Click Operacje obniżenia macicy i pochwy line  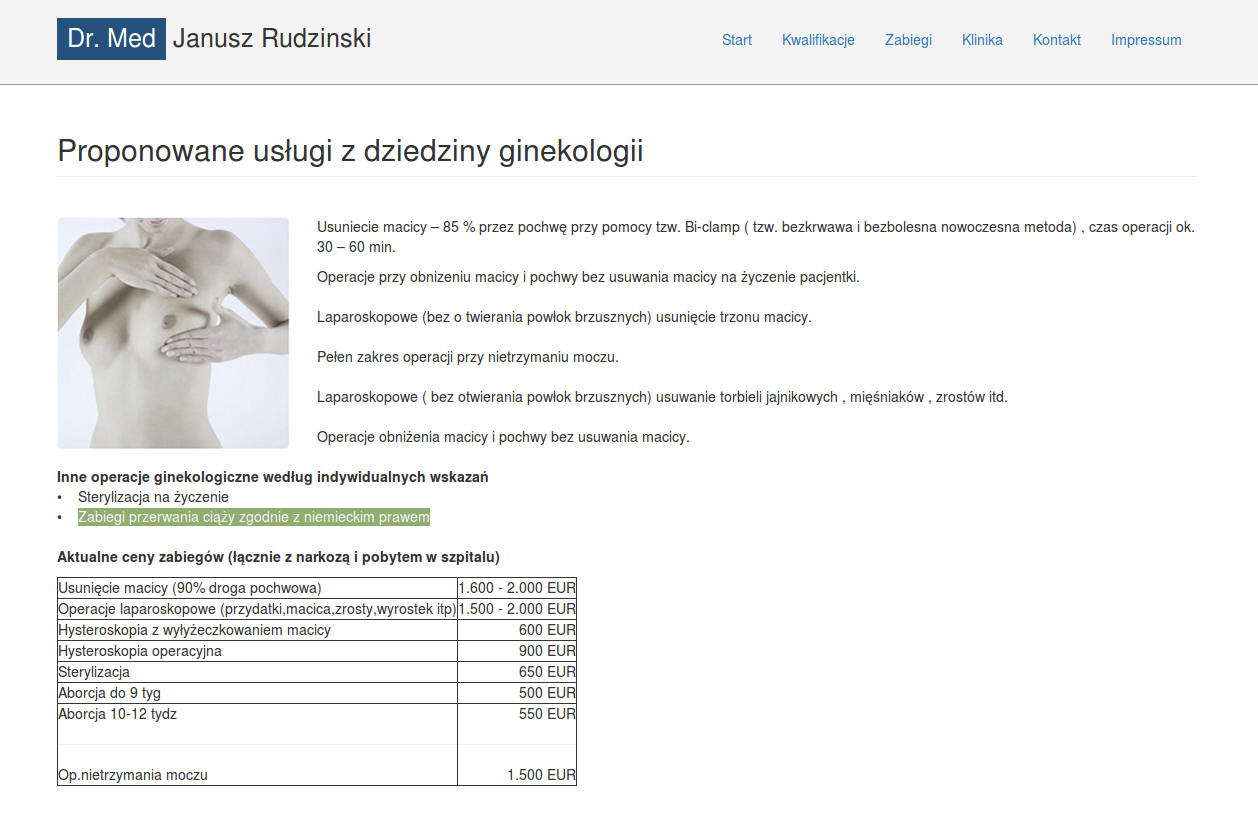(x=503, y=437)
